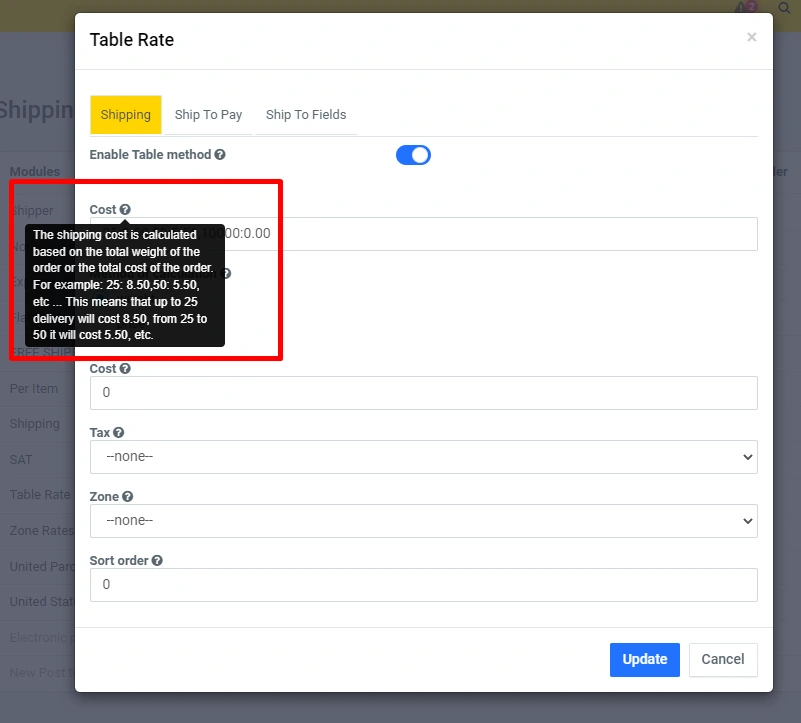Image resolution: width=801 pixels, height=723 pixels.
Task: Click Cancel to dismiss changes
Action: pos(722,659)
